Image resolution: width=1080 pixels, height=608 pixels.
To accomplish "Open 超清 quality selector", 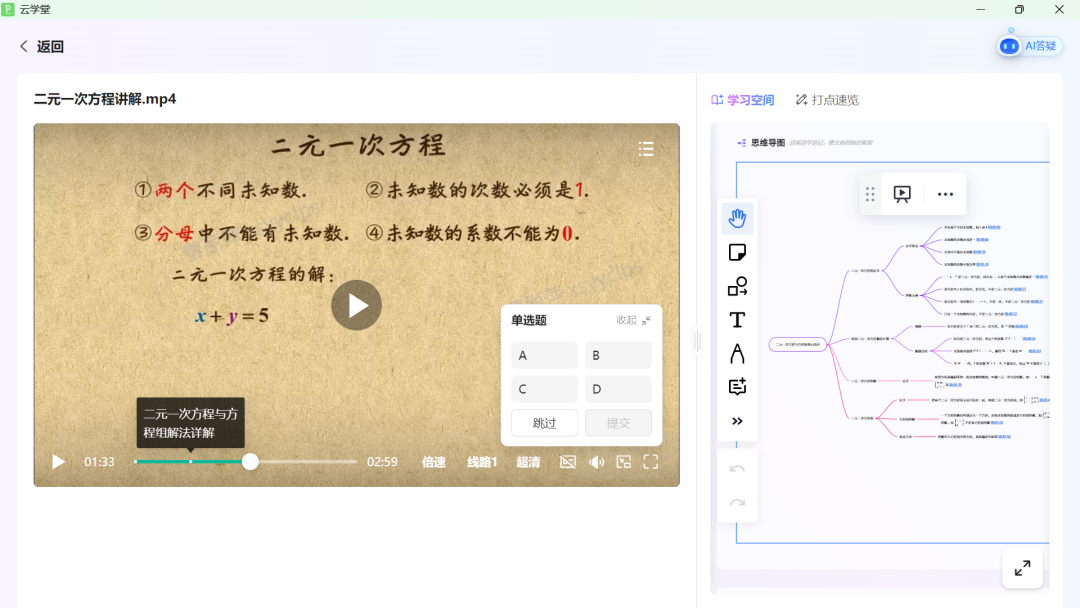I will click(x=528, y=462).
